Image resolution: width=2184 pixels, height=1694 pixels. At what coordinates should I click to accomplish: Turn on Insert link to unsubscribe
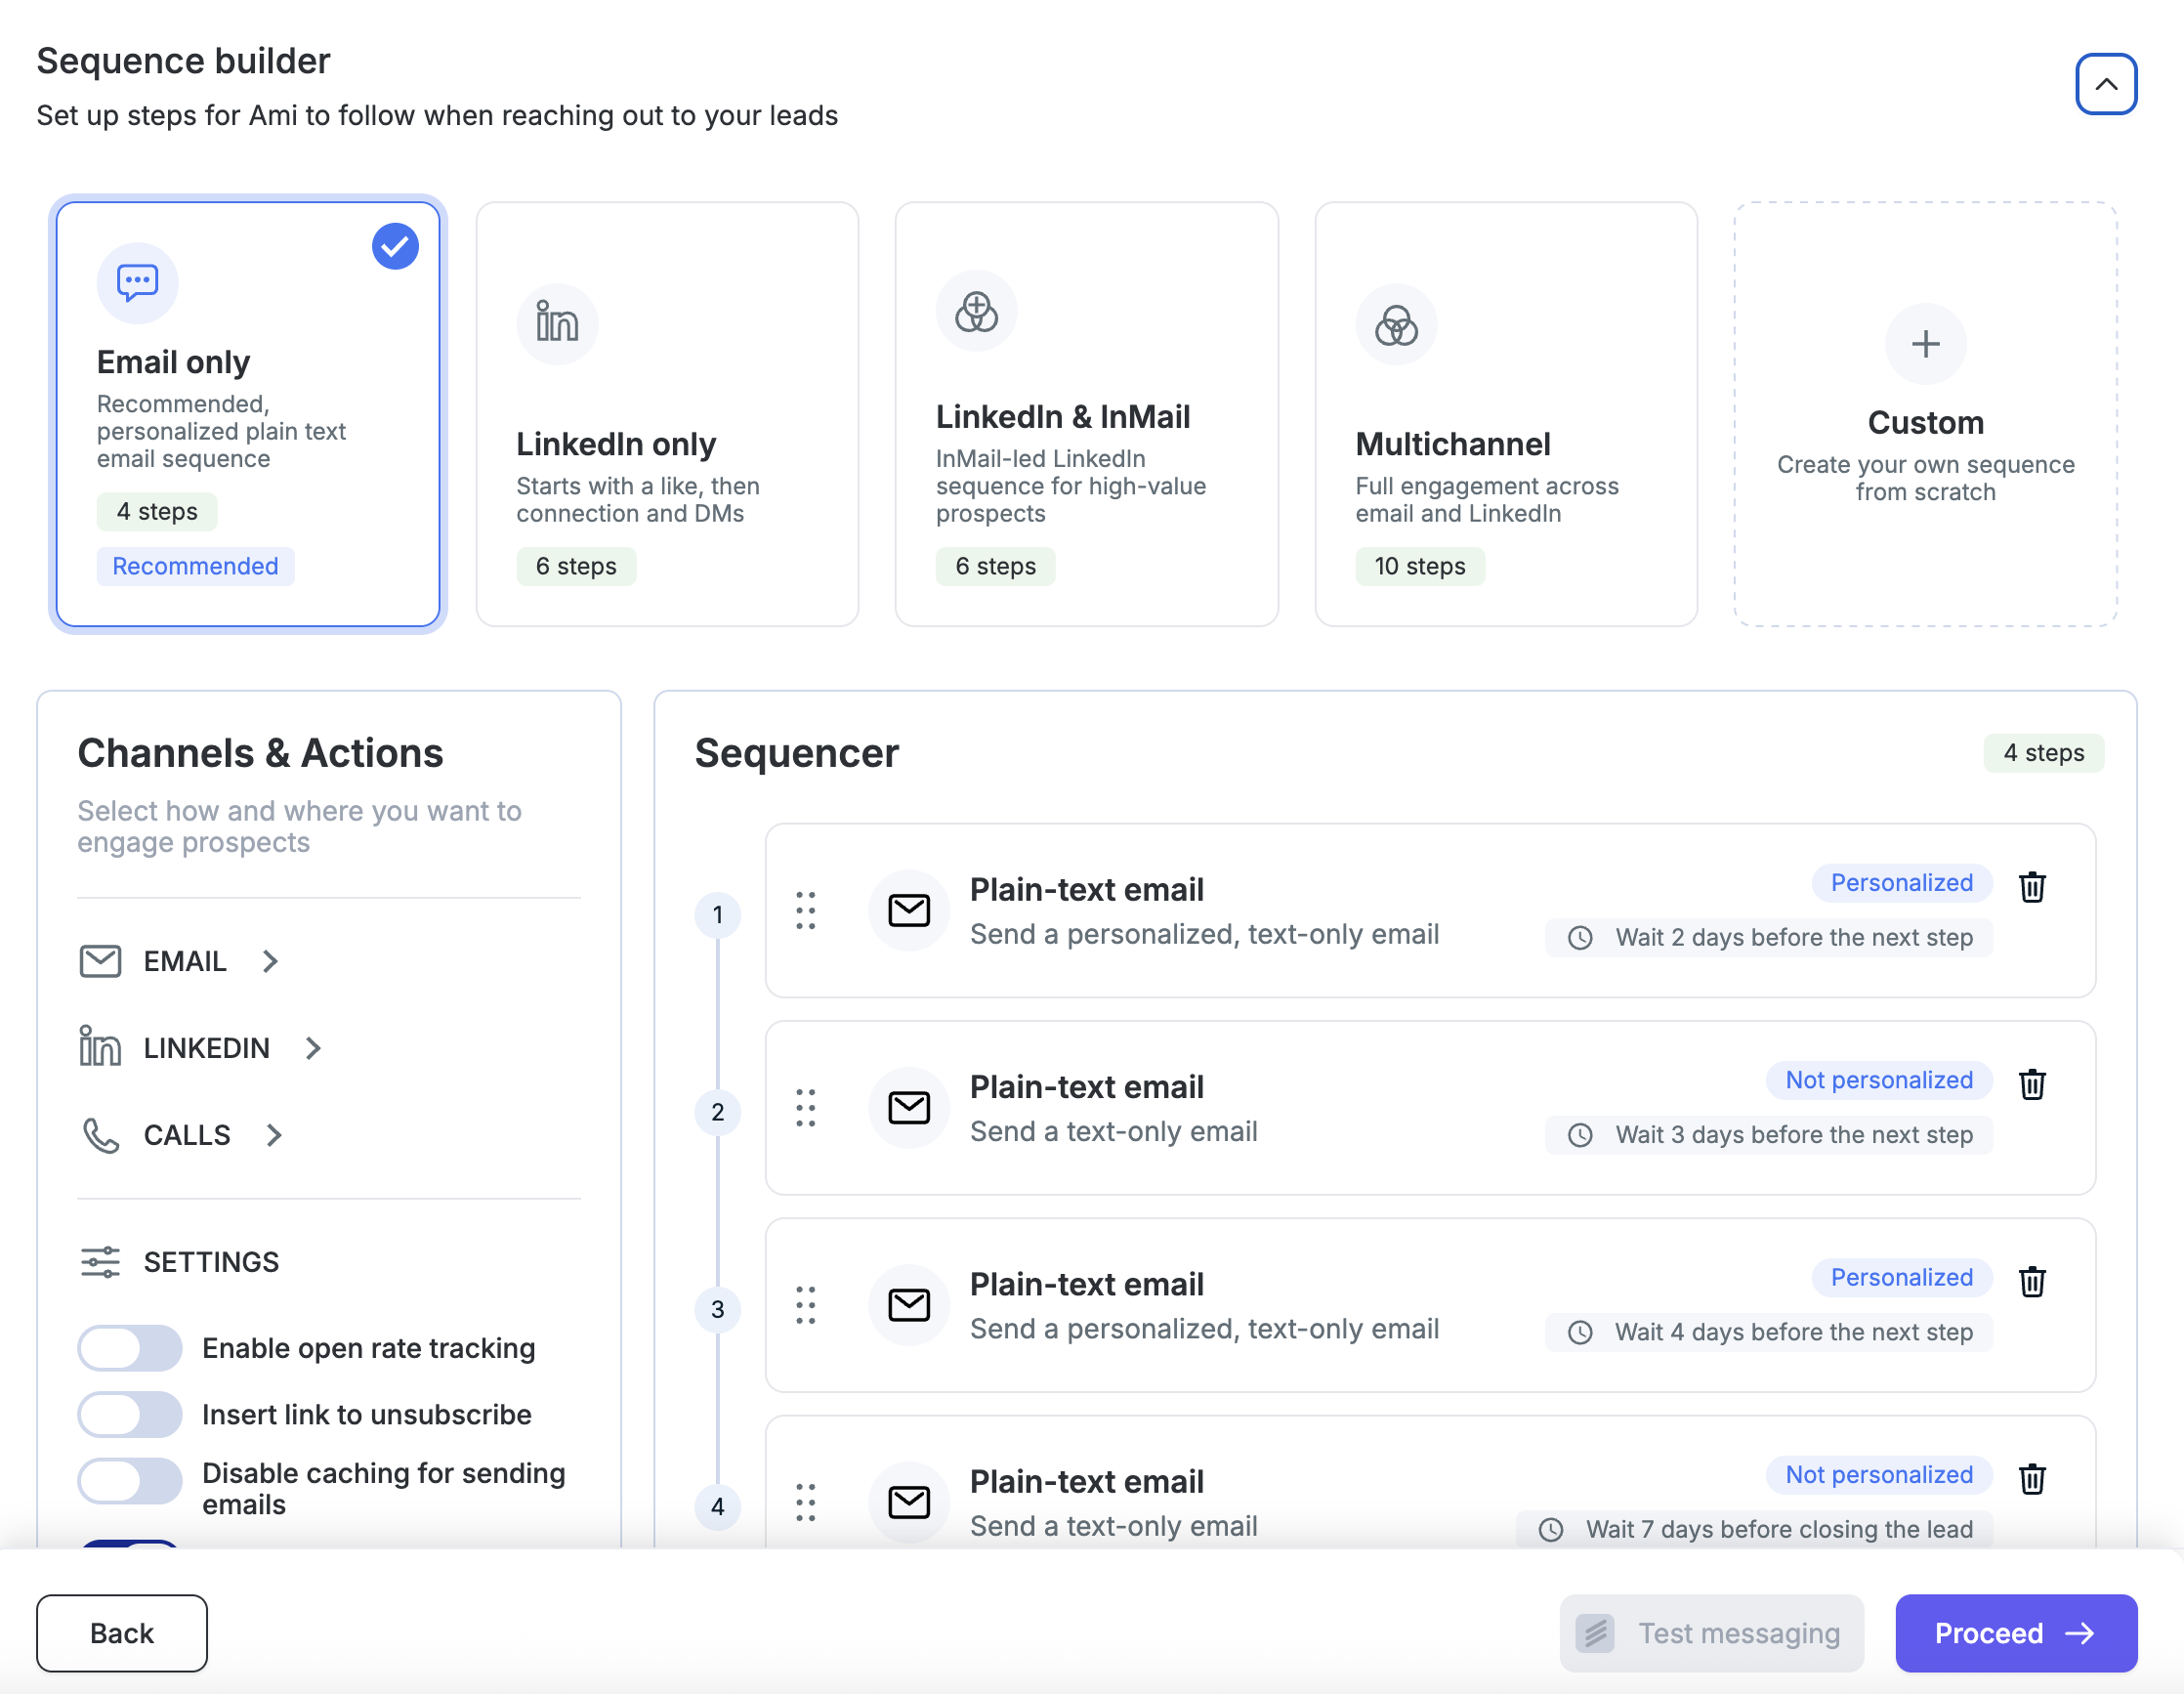point(130,1414)
